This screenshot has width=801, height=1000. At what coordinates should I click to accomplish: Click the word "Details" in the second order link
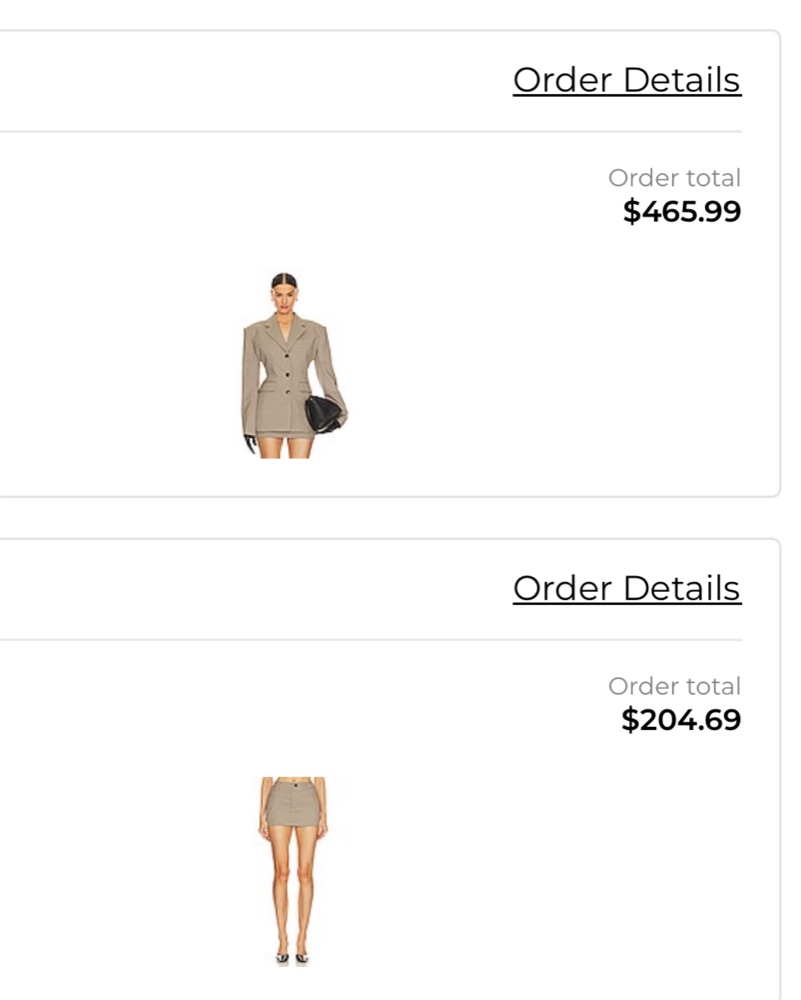[x=683, y=588]
